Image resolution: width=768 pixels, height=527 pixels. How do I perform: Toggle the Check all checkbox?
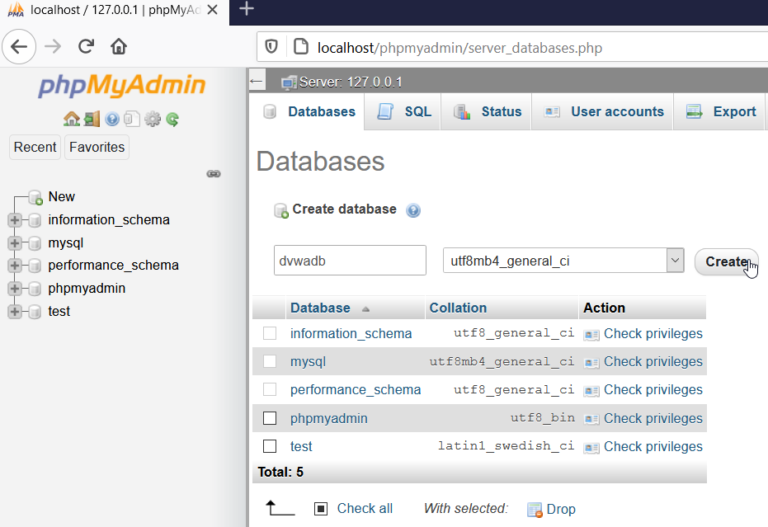point(321,509)
